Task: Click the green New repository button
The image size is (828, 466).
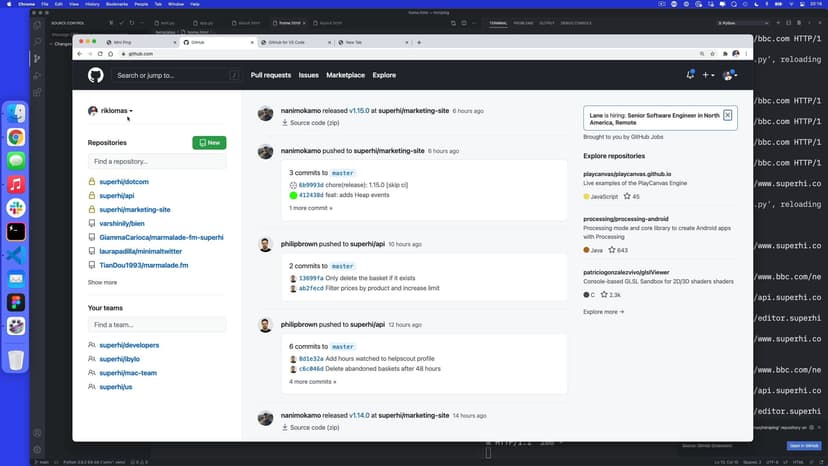Action: pos(209,143)
